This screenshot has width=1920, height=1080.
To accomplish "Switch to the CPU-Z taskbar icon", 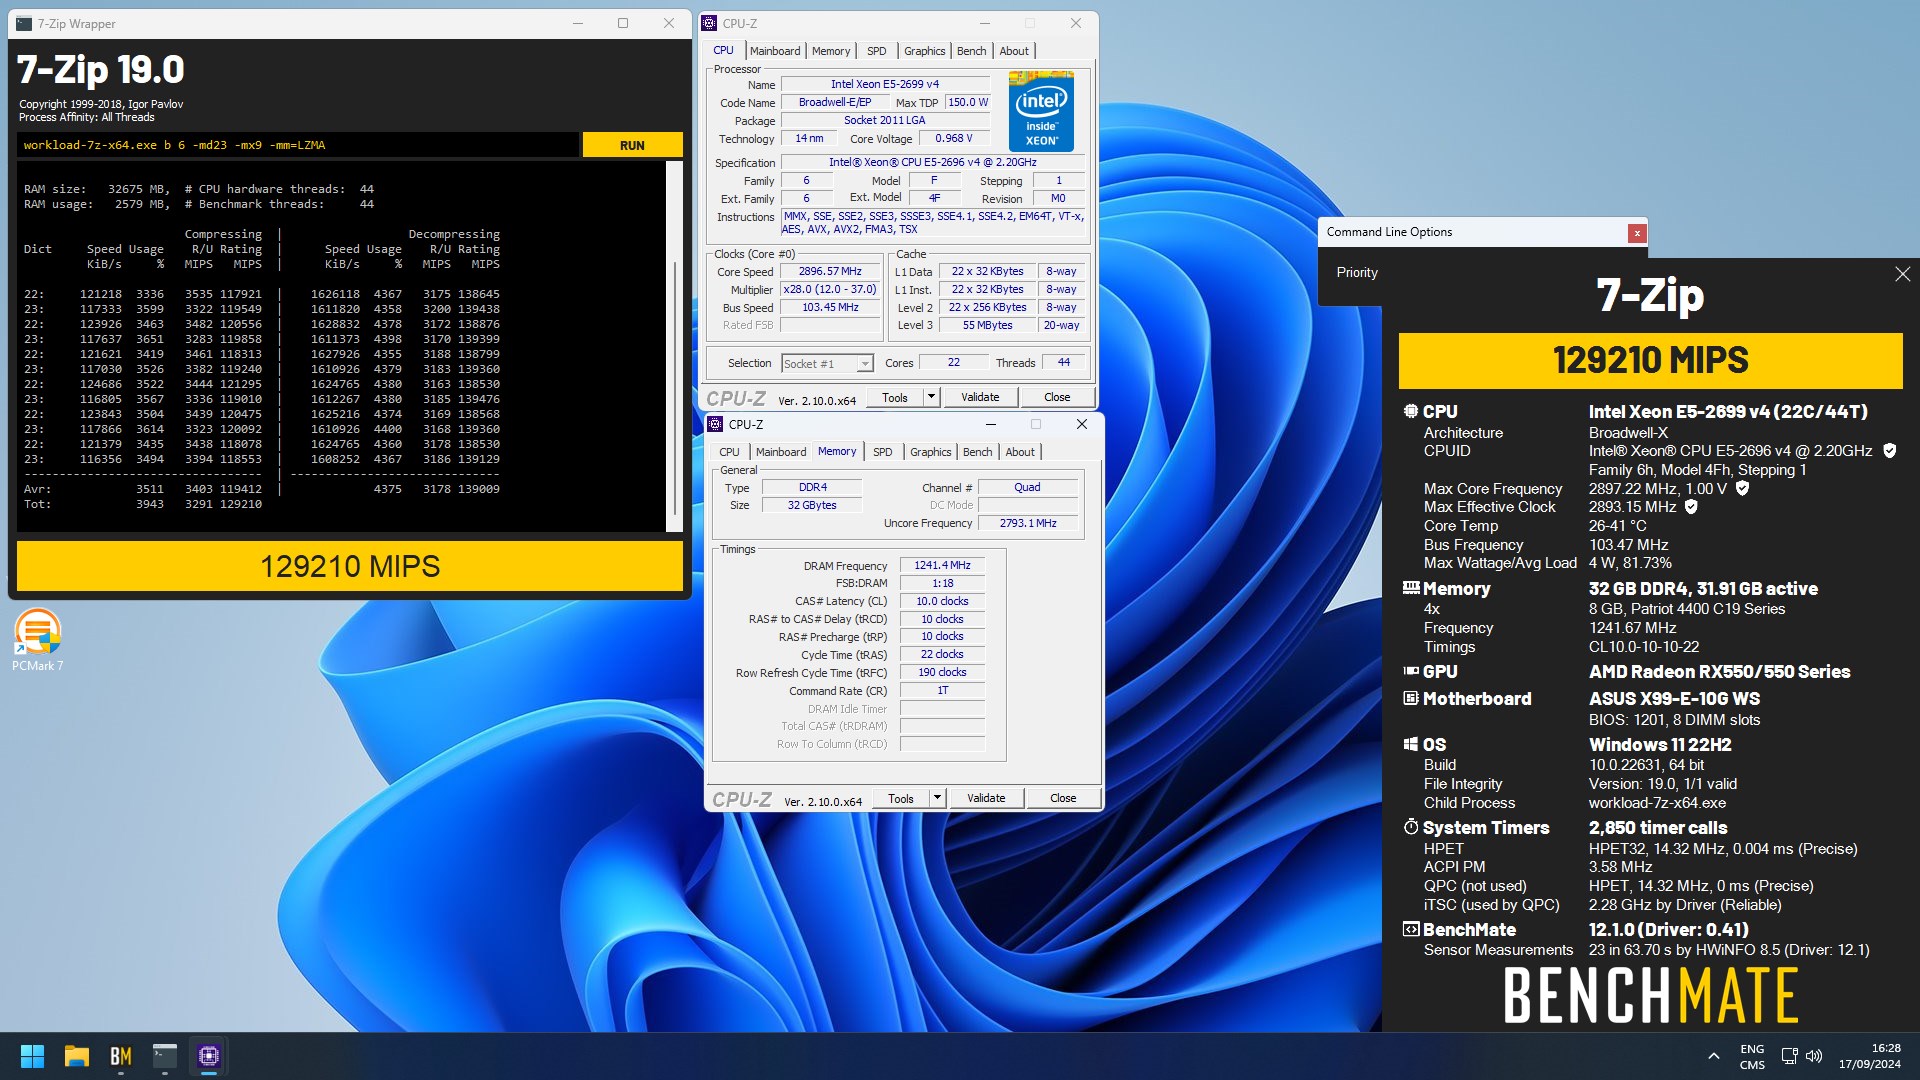I will pos(209,1056).
